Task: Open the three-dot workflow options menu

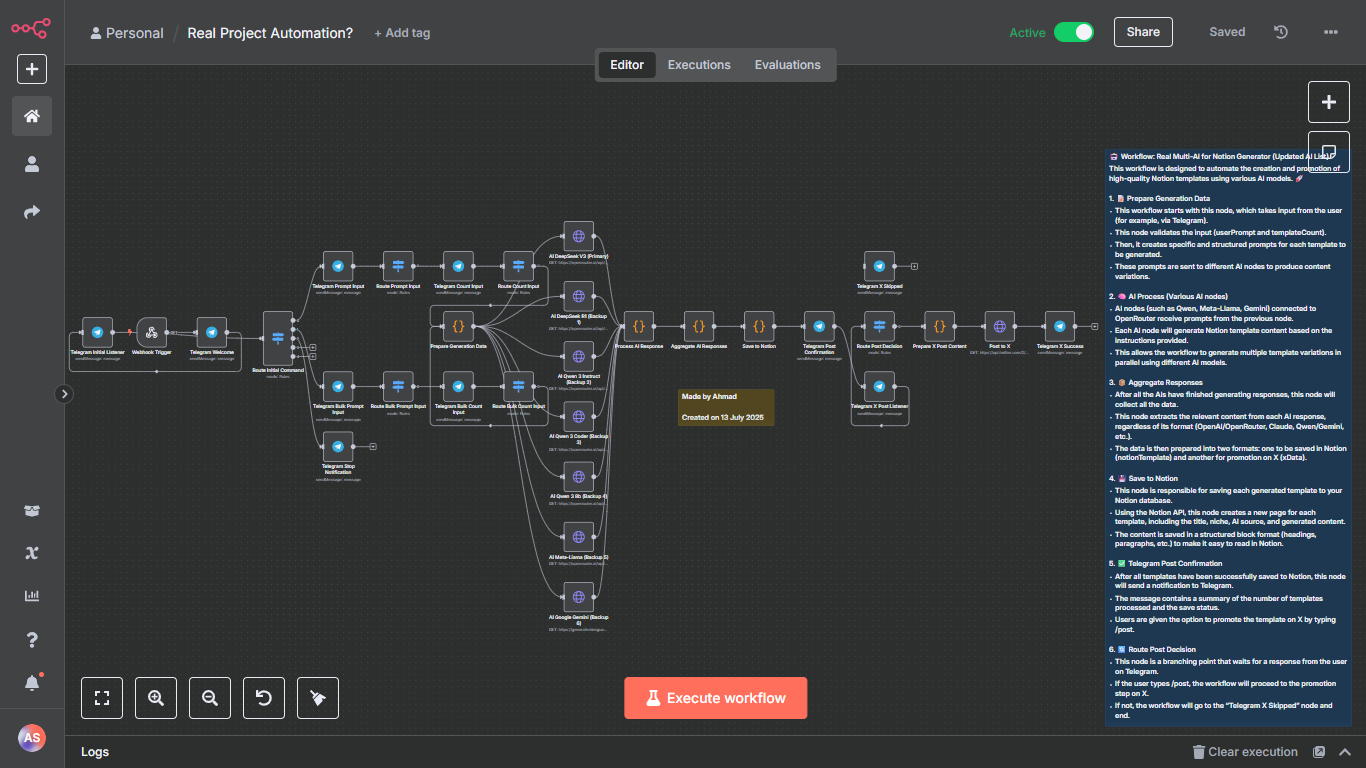Action: (1330, 32)
